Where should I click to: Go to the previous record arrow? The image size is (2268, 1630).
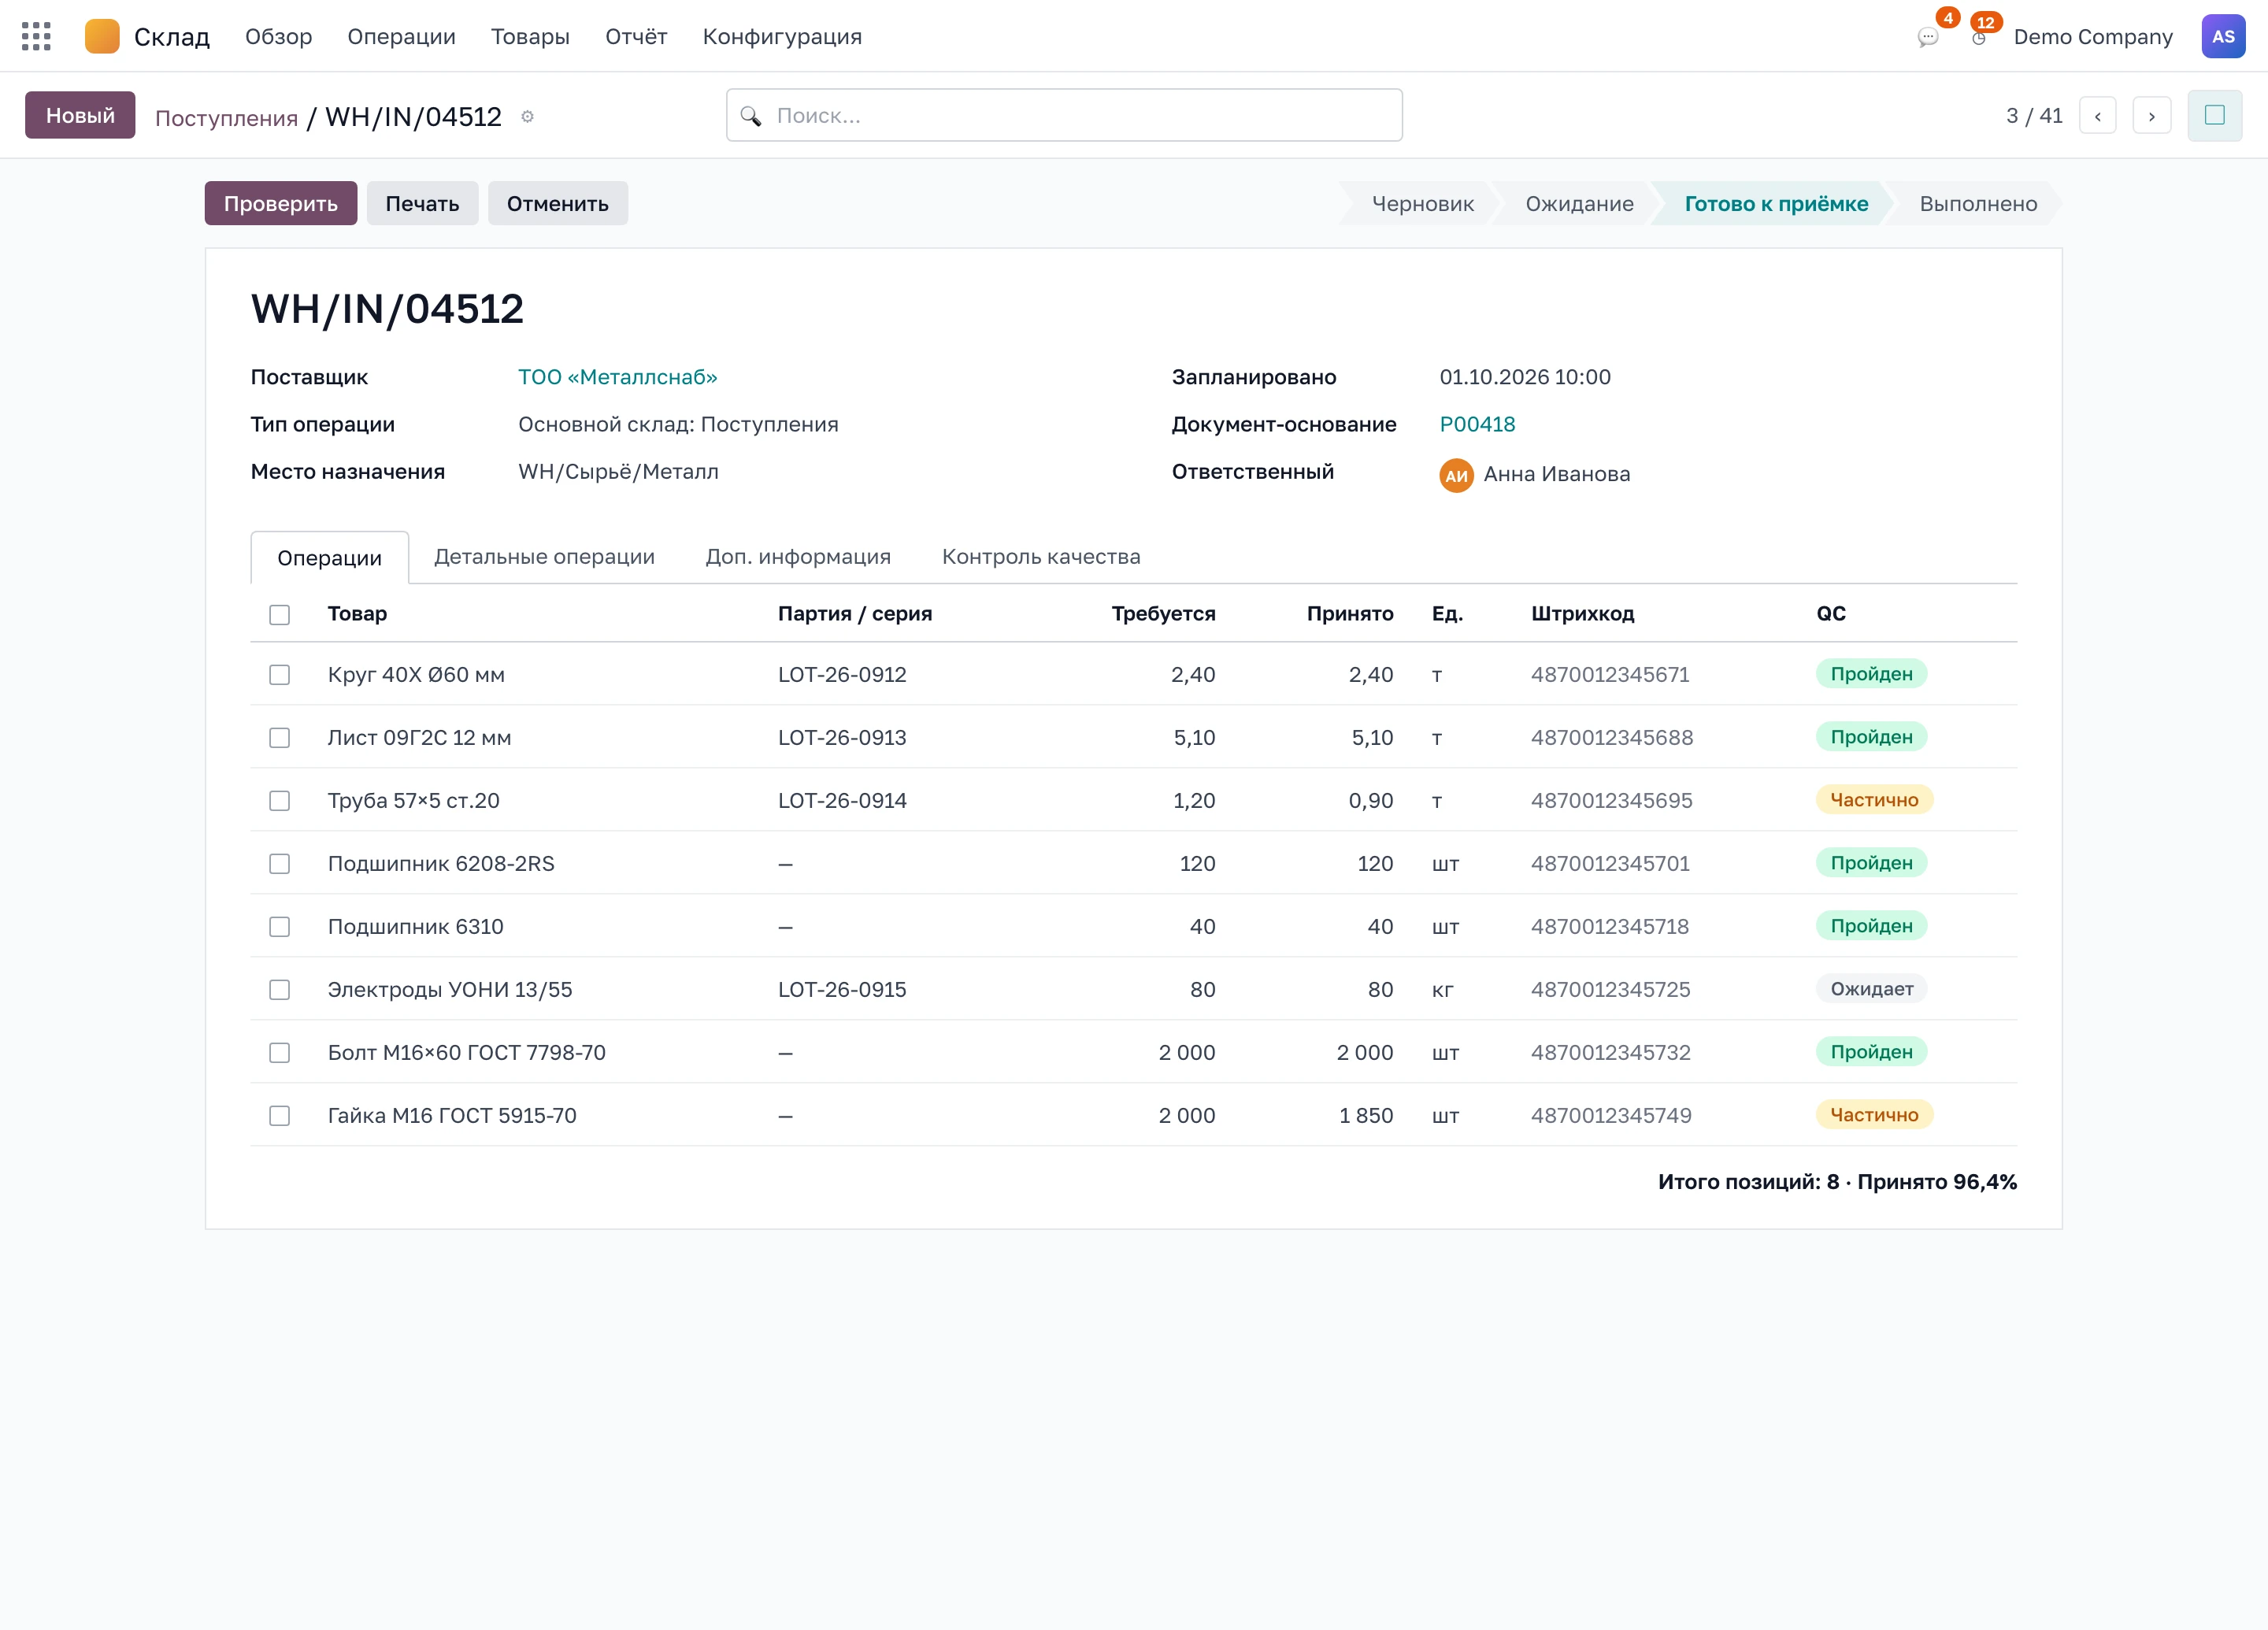point(2097,116)
